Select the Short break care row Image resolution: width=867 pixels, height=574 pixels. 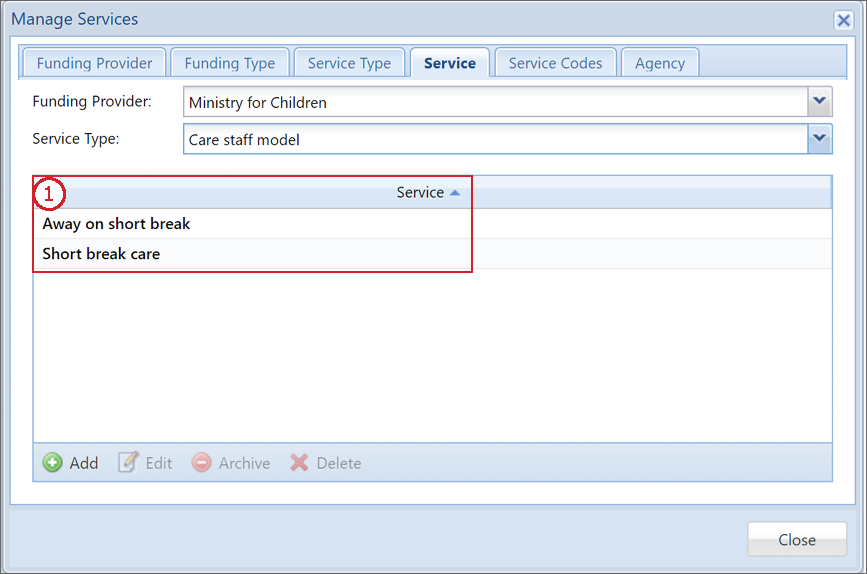coord(432,254)
